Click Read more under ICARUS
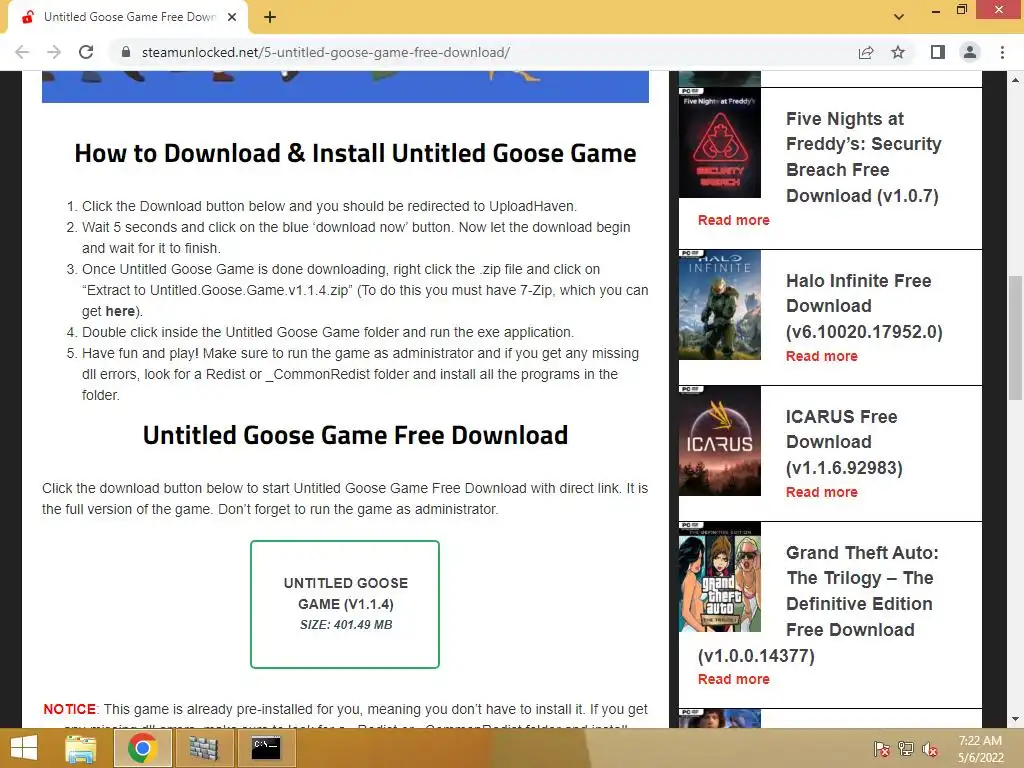The width and height of the screenshot is (1024, 768). [822, 492]
